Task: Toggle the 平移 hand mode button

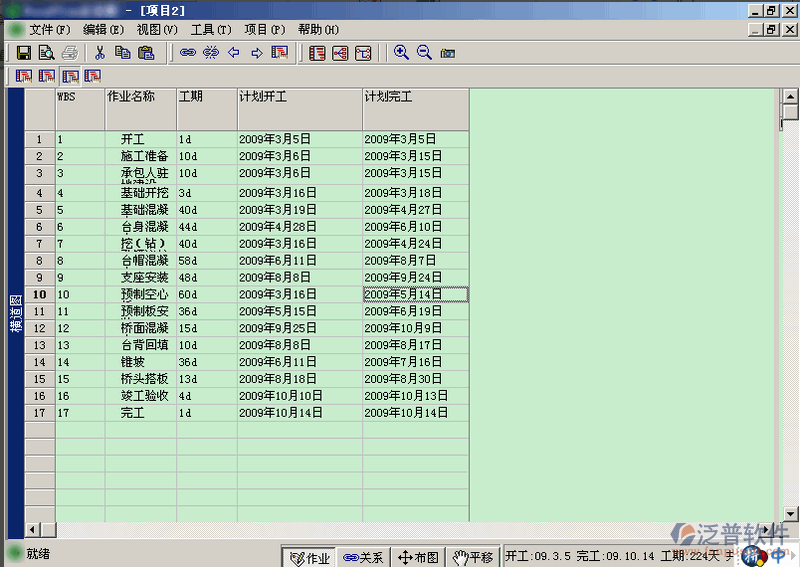Action: tap(472, 557)
